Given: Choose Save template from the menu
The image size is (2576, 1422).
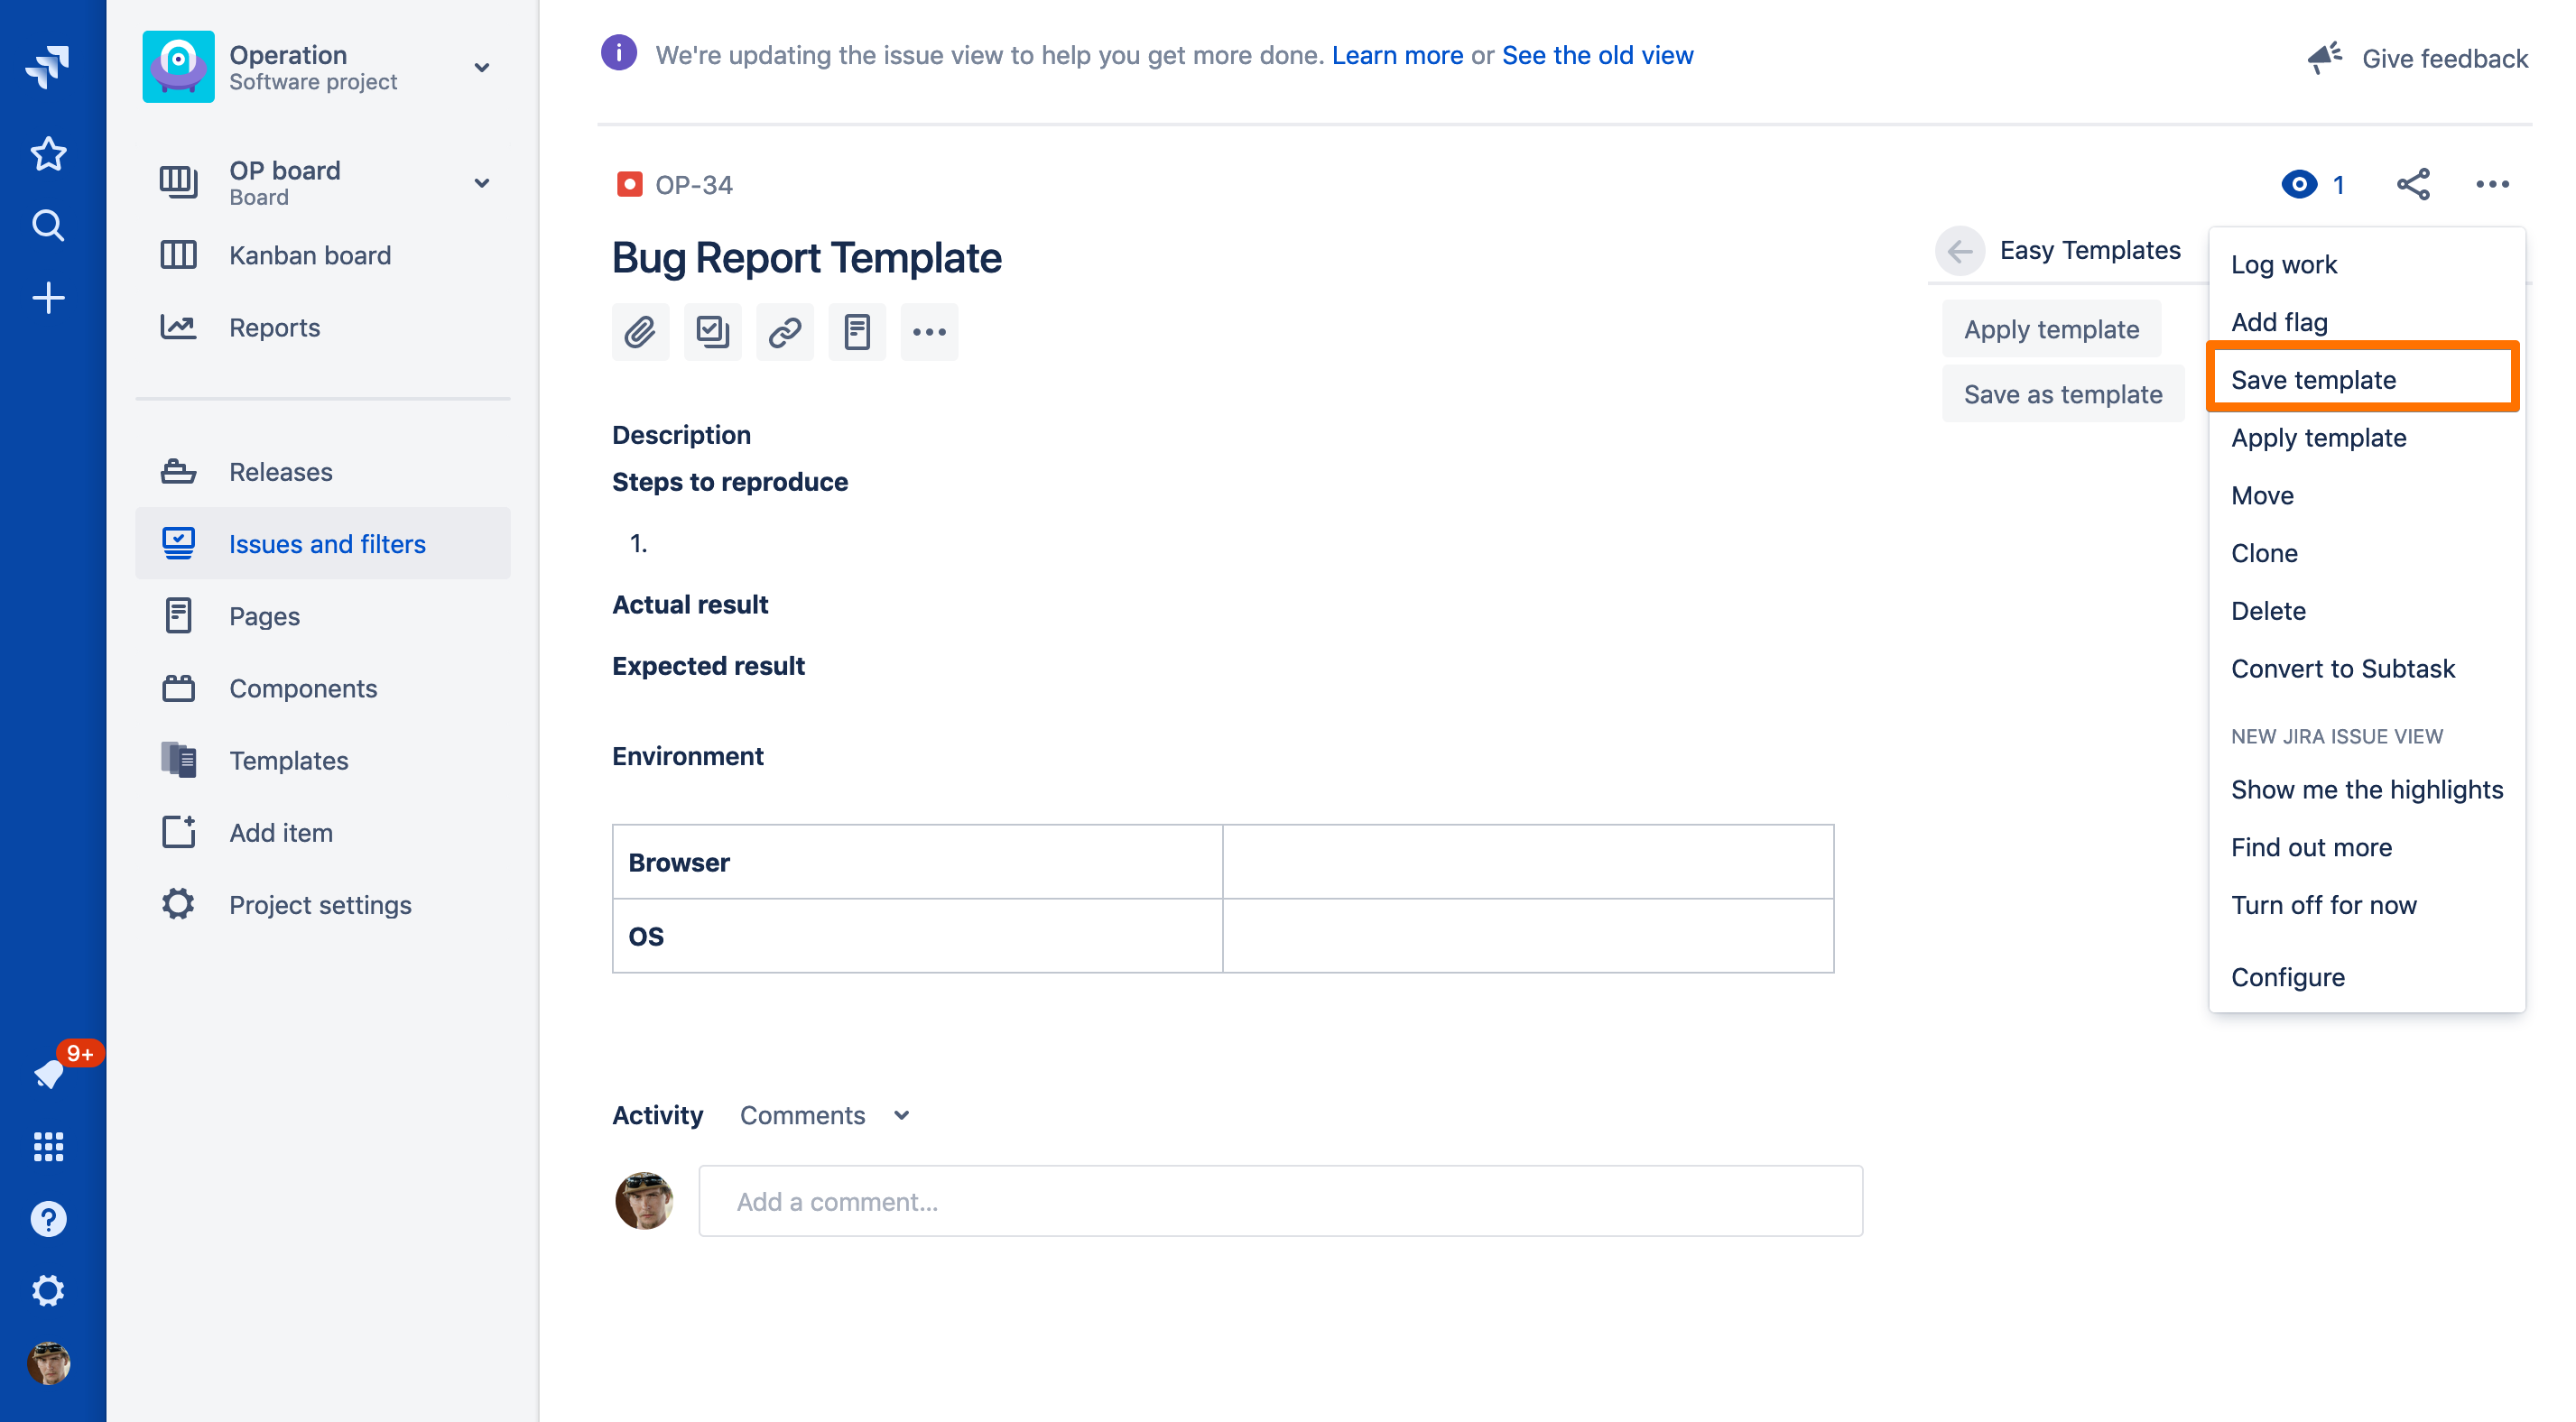Looking at the screenshot, I should tap(2313, 380).
